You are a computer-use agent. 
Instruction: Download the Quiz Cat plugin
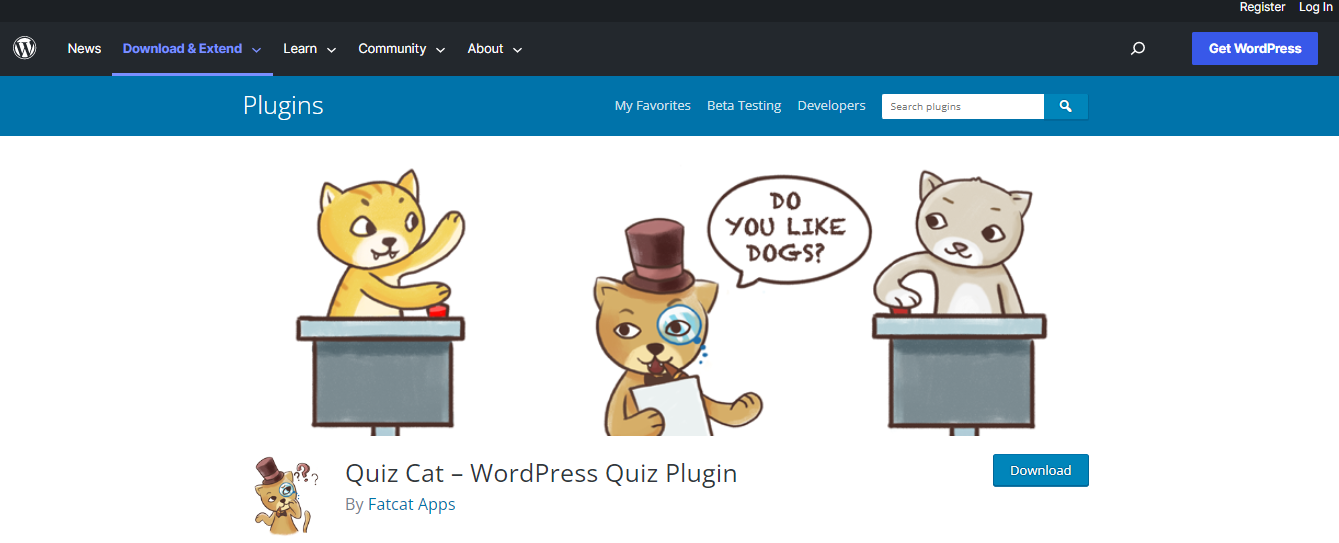point(1040,470)
